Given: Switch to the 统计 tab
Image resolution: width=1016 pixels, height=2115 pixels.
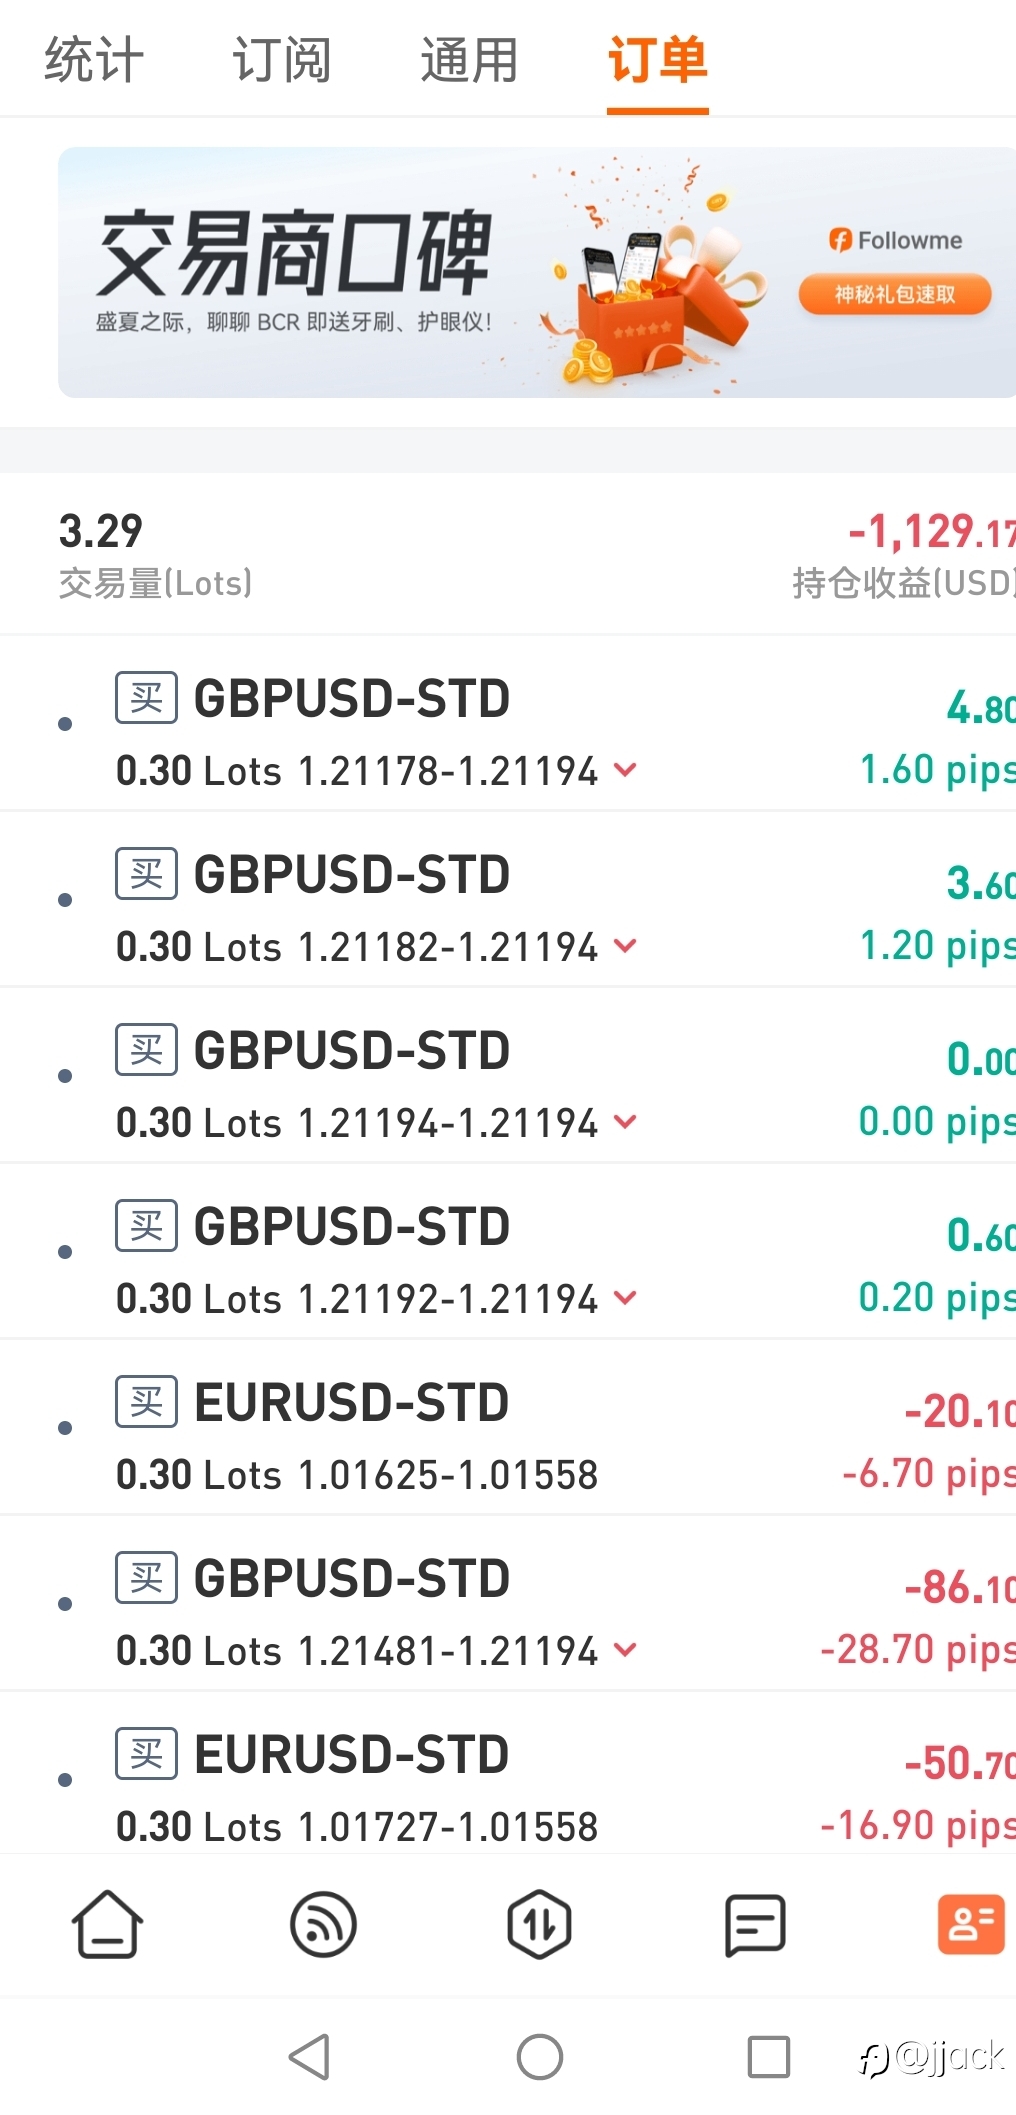Looking at the screenshot, I should pyautogui.click(x=94, y=60).
